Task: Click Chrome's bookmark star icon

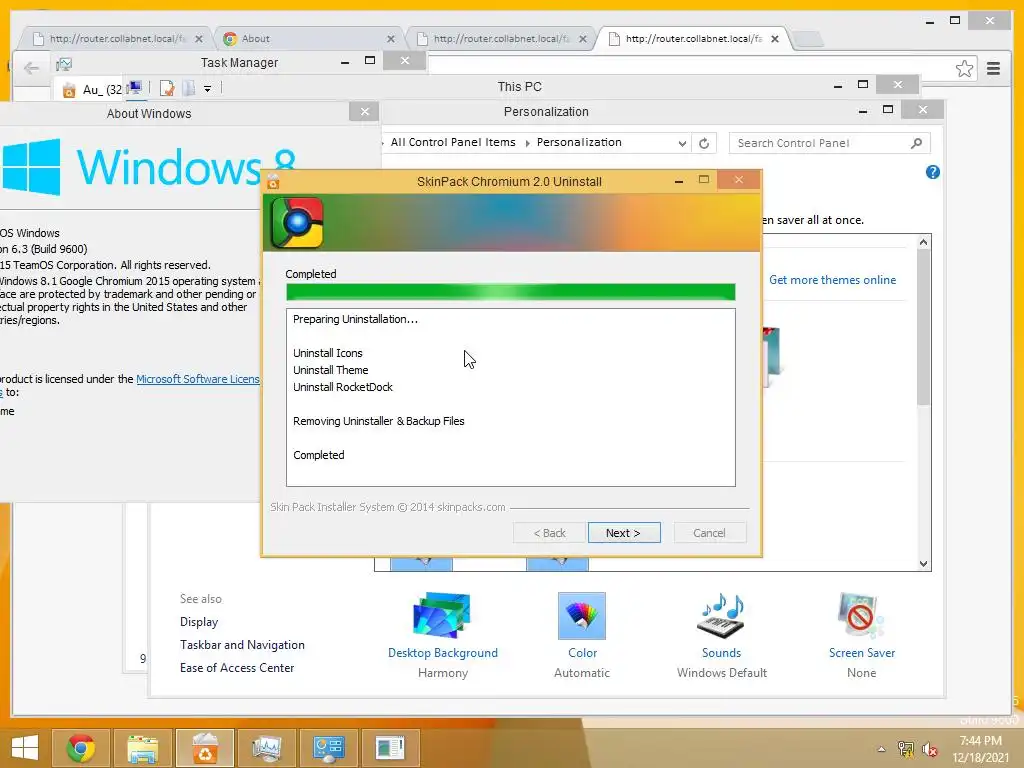Action: tap(964, 69)
